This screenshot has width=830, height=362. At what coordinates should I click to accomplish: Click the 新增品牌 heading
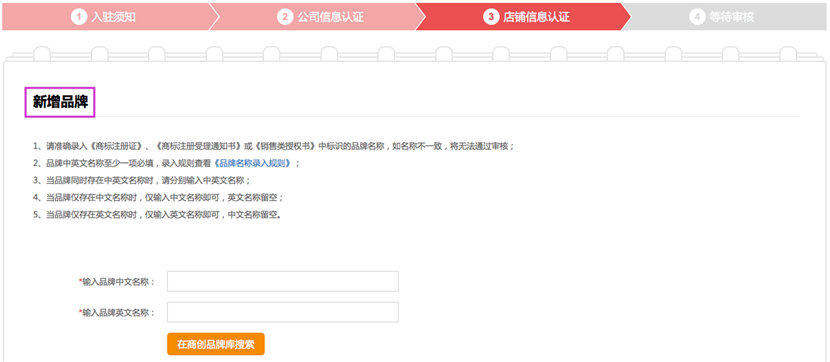point(60,102)
